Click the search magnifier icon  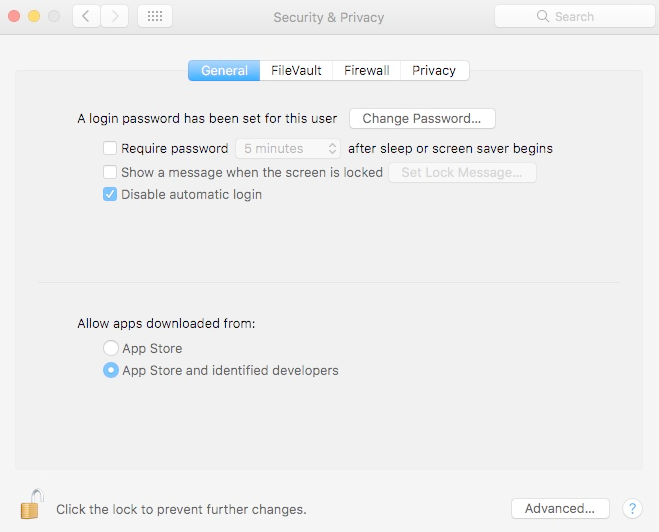click(x=543, y=16)
